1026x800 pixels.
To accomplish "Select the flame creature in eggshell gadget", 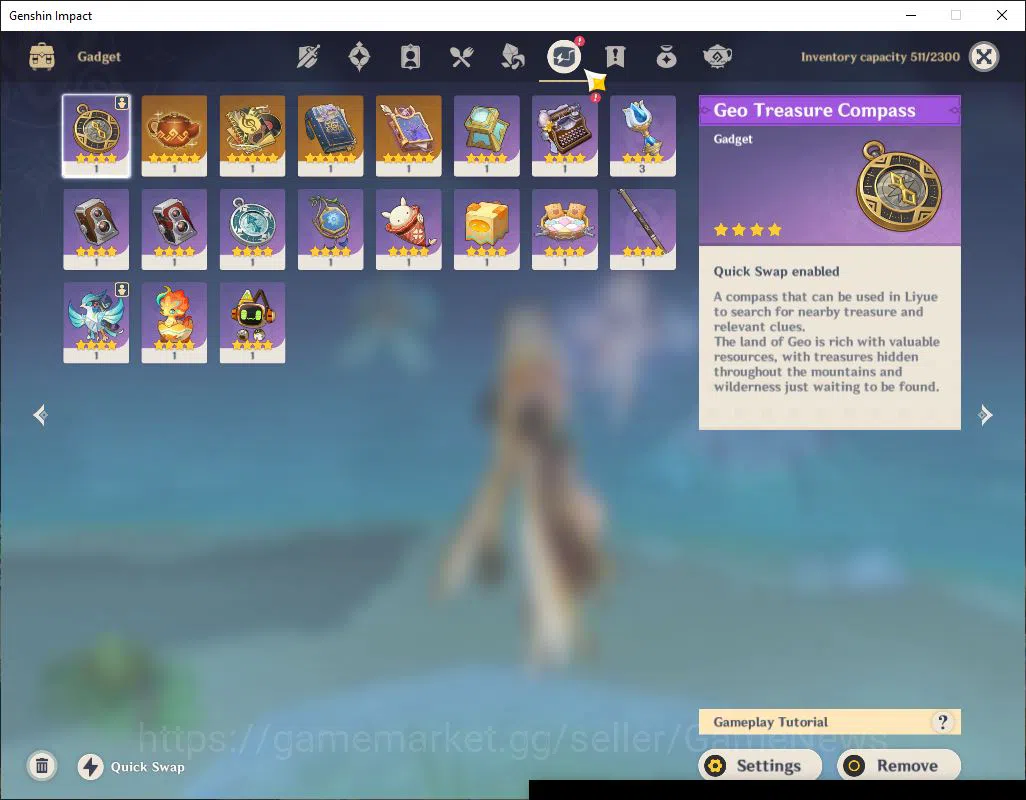I will 174,322.
